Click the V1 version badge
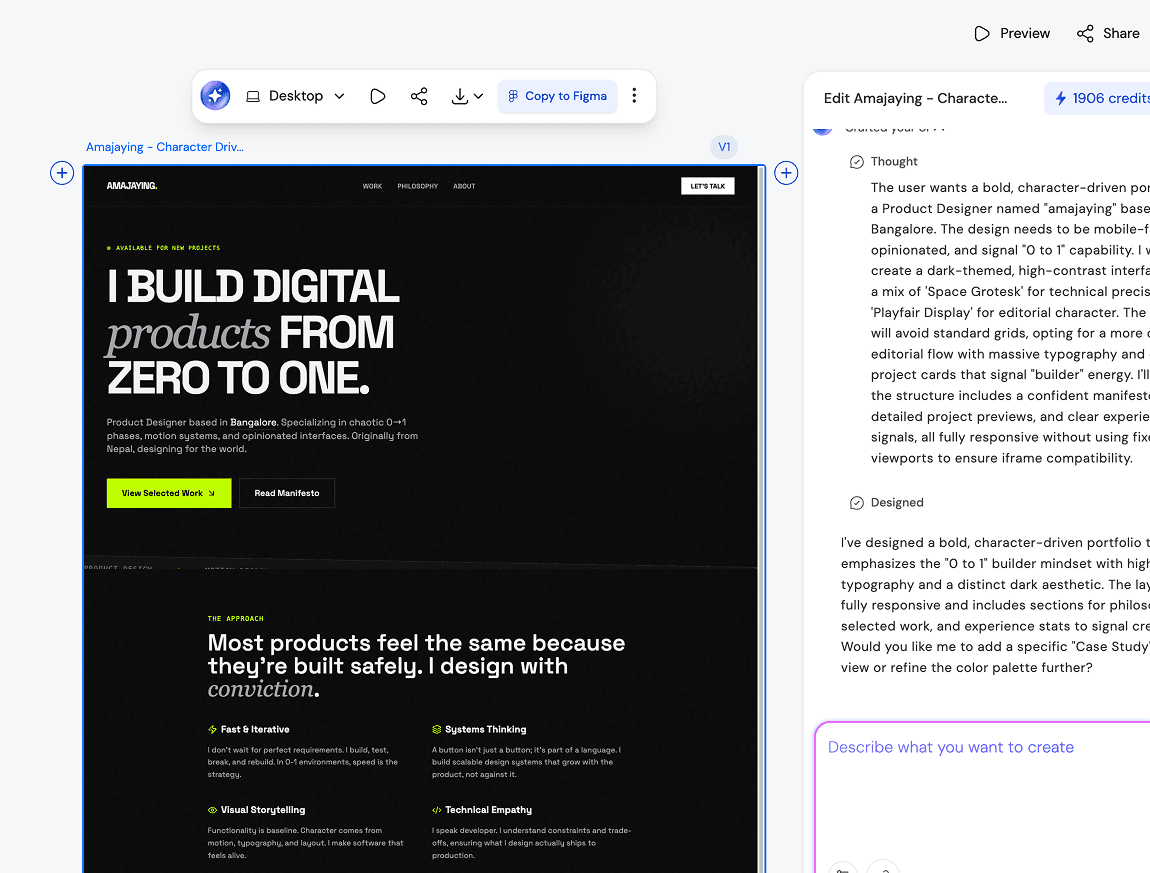This screenshot has width=1150, height=873. click(724, 147)
